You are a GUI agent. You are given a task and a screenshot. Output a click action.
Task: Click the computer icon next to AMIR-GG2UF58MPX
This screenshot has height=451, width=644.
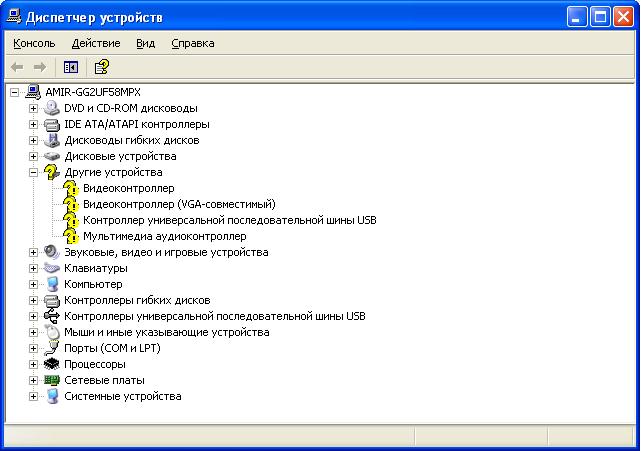tap(33, 92)
